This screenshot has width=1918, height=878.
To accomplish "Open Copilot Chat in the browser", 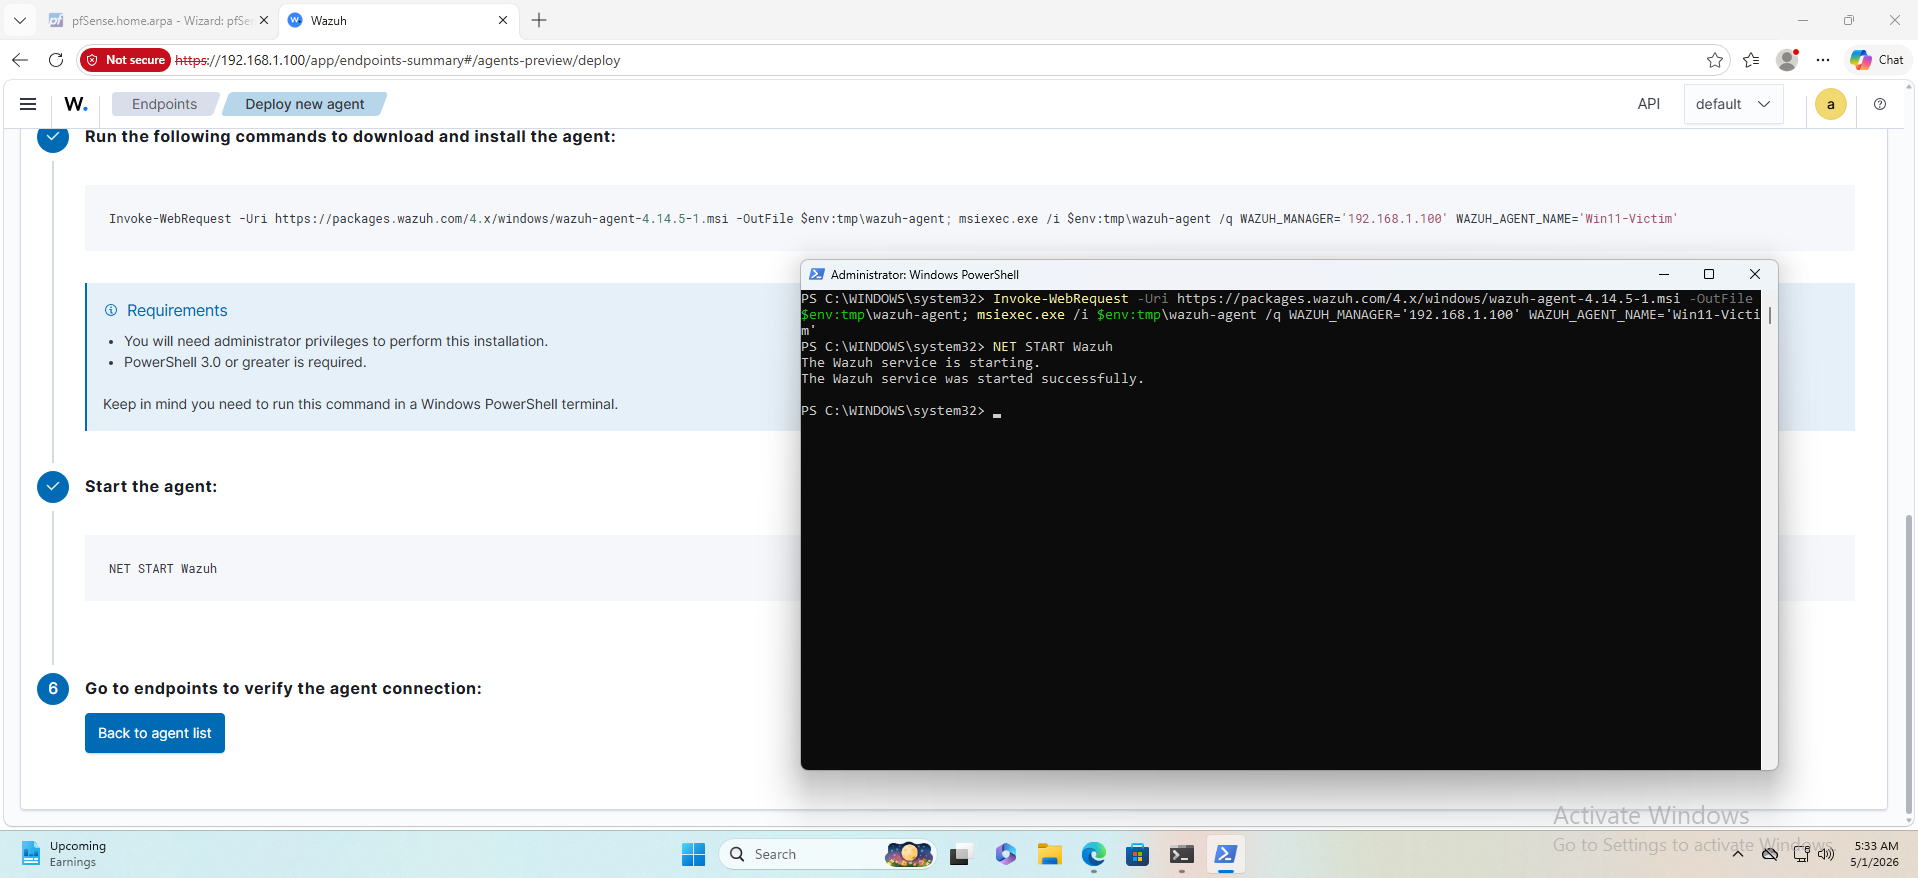I will [x=1876, y=60].
